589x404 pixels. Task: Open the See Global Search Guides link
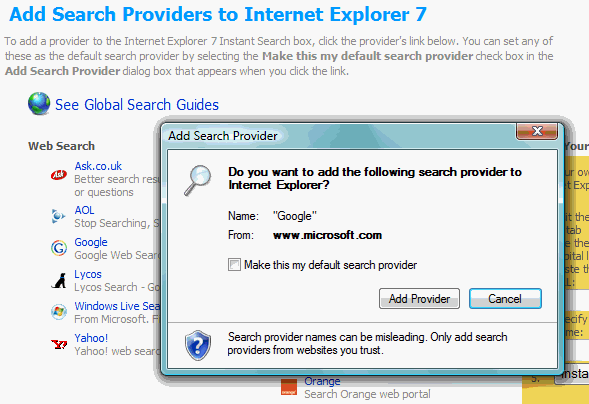tap(137, 105)
